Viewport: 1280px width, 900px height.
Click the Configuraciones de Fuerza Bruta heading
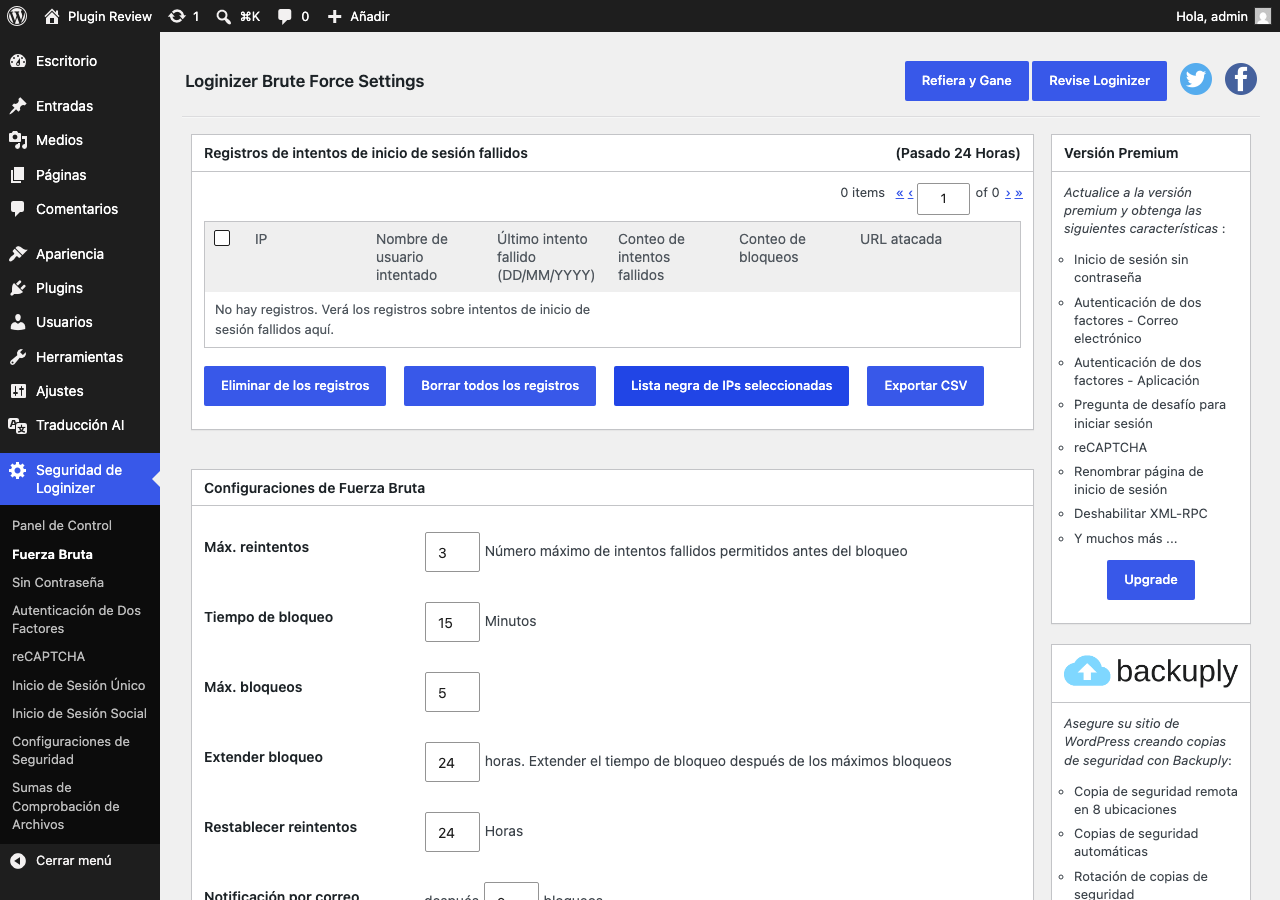click(314, 488)
